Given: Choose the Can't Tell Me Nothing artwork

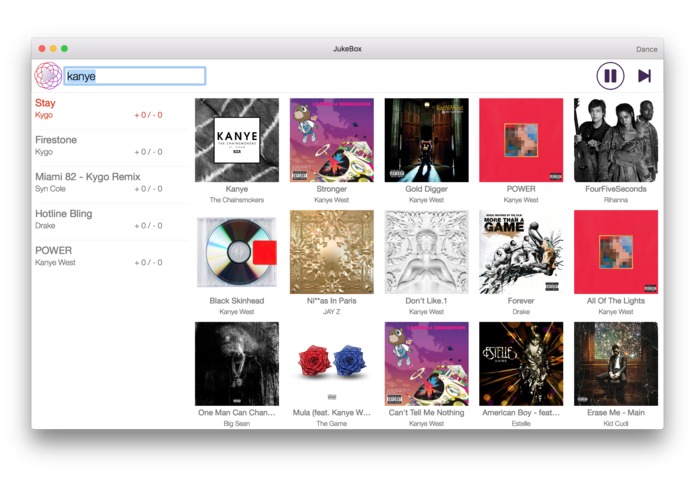Looking at the screenshot, I should (426, 364).
